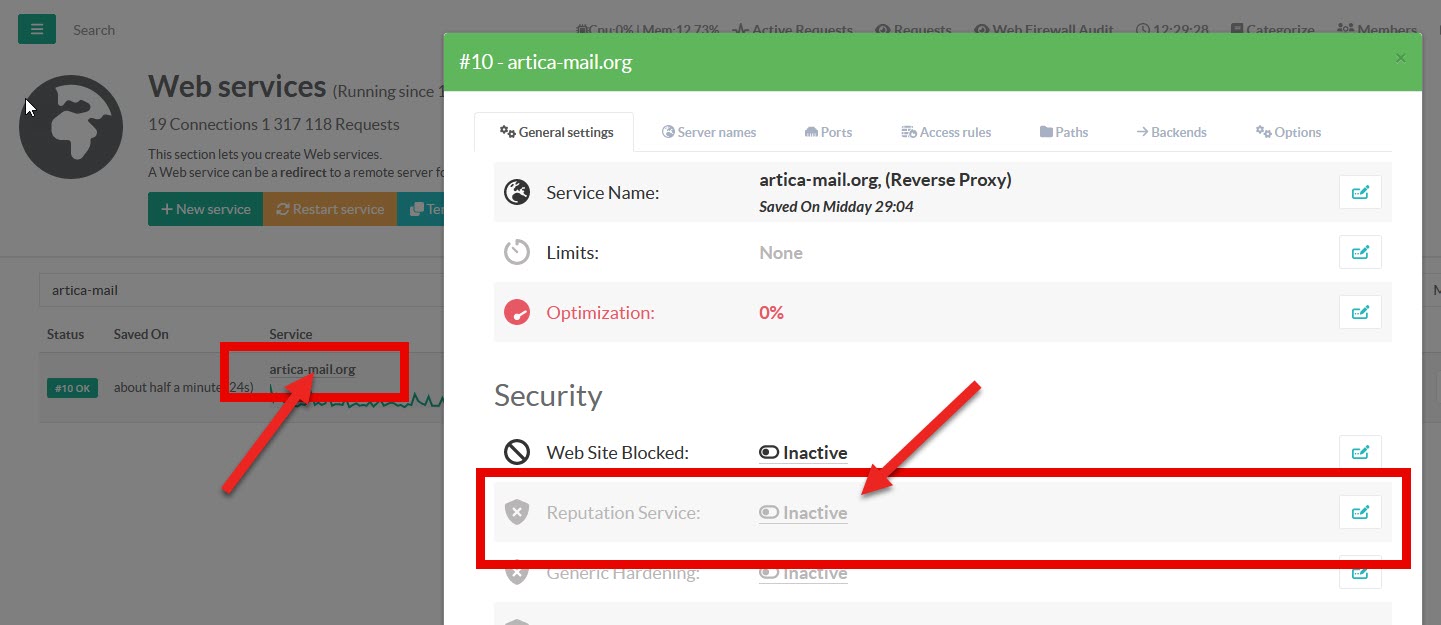Image resolution: width=1441 pixels, height=625 pixels.
Task: Open the Options tab
Action: [1288, 132]
